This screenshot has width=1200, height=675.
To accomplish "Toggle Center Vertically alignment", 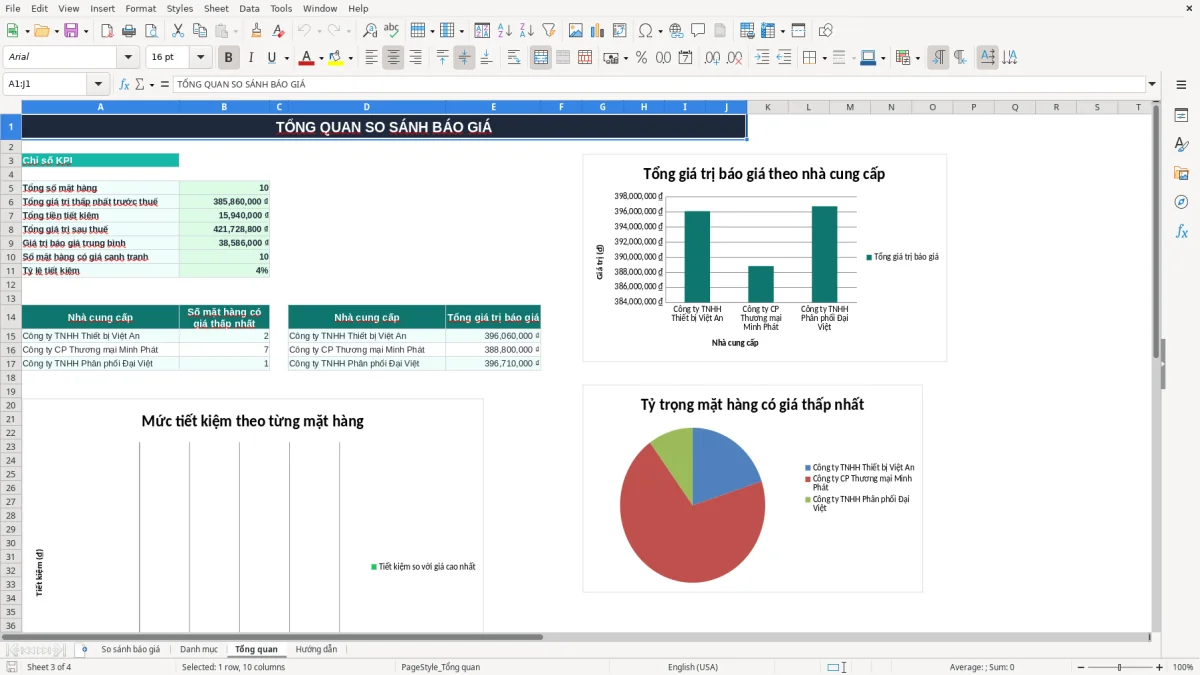I will [464, 58].
